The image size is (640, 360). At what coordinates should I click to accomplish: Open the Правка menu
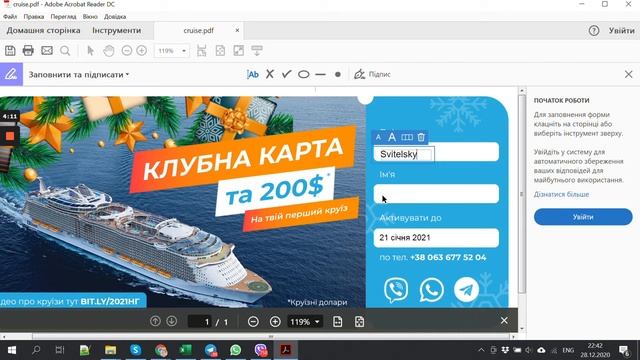(33, 17)
